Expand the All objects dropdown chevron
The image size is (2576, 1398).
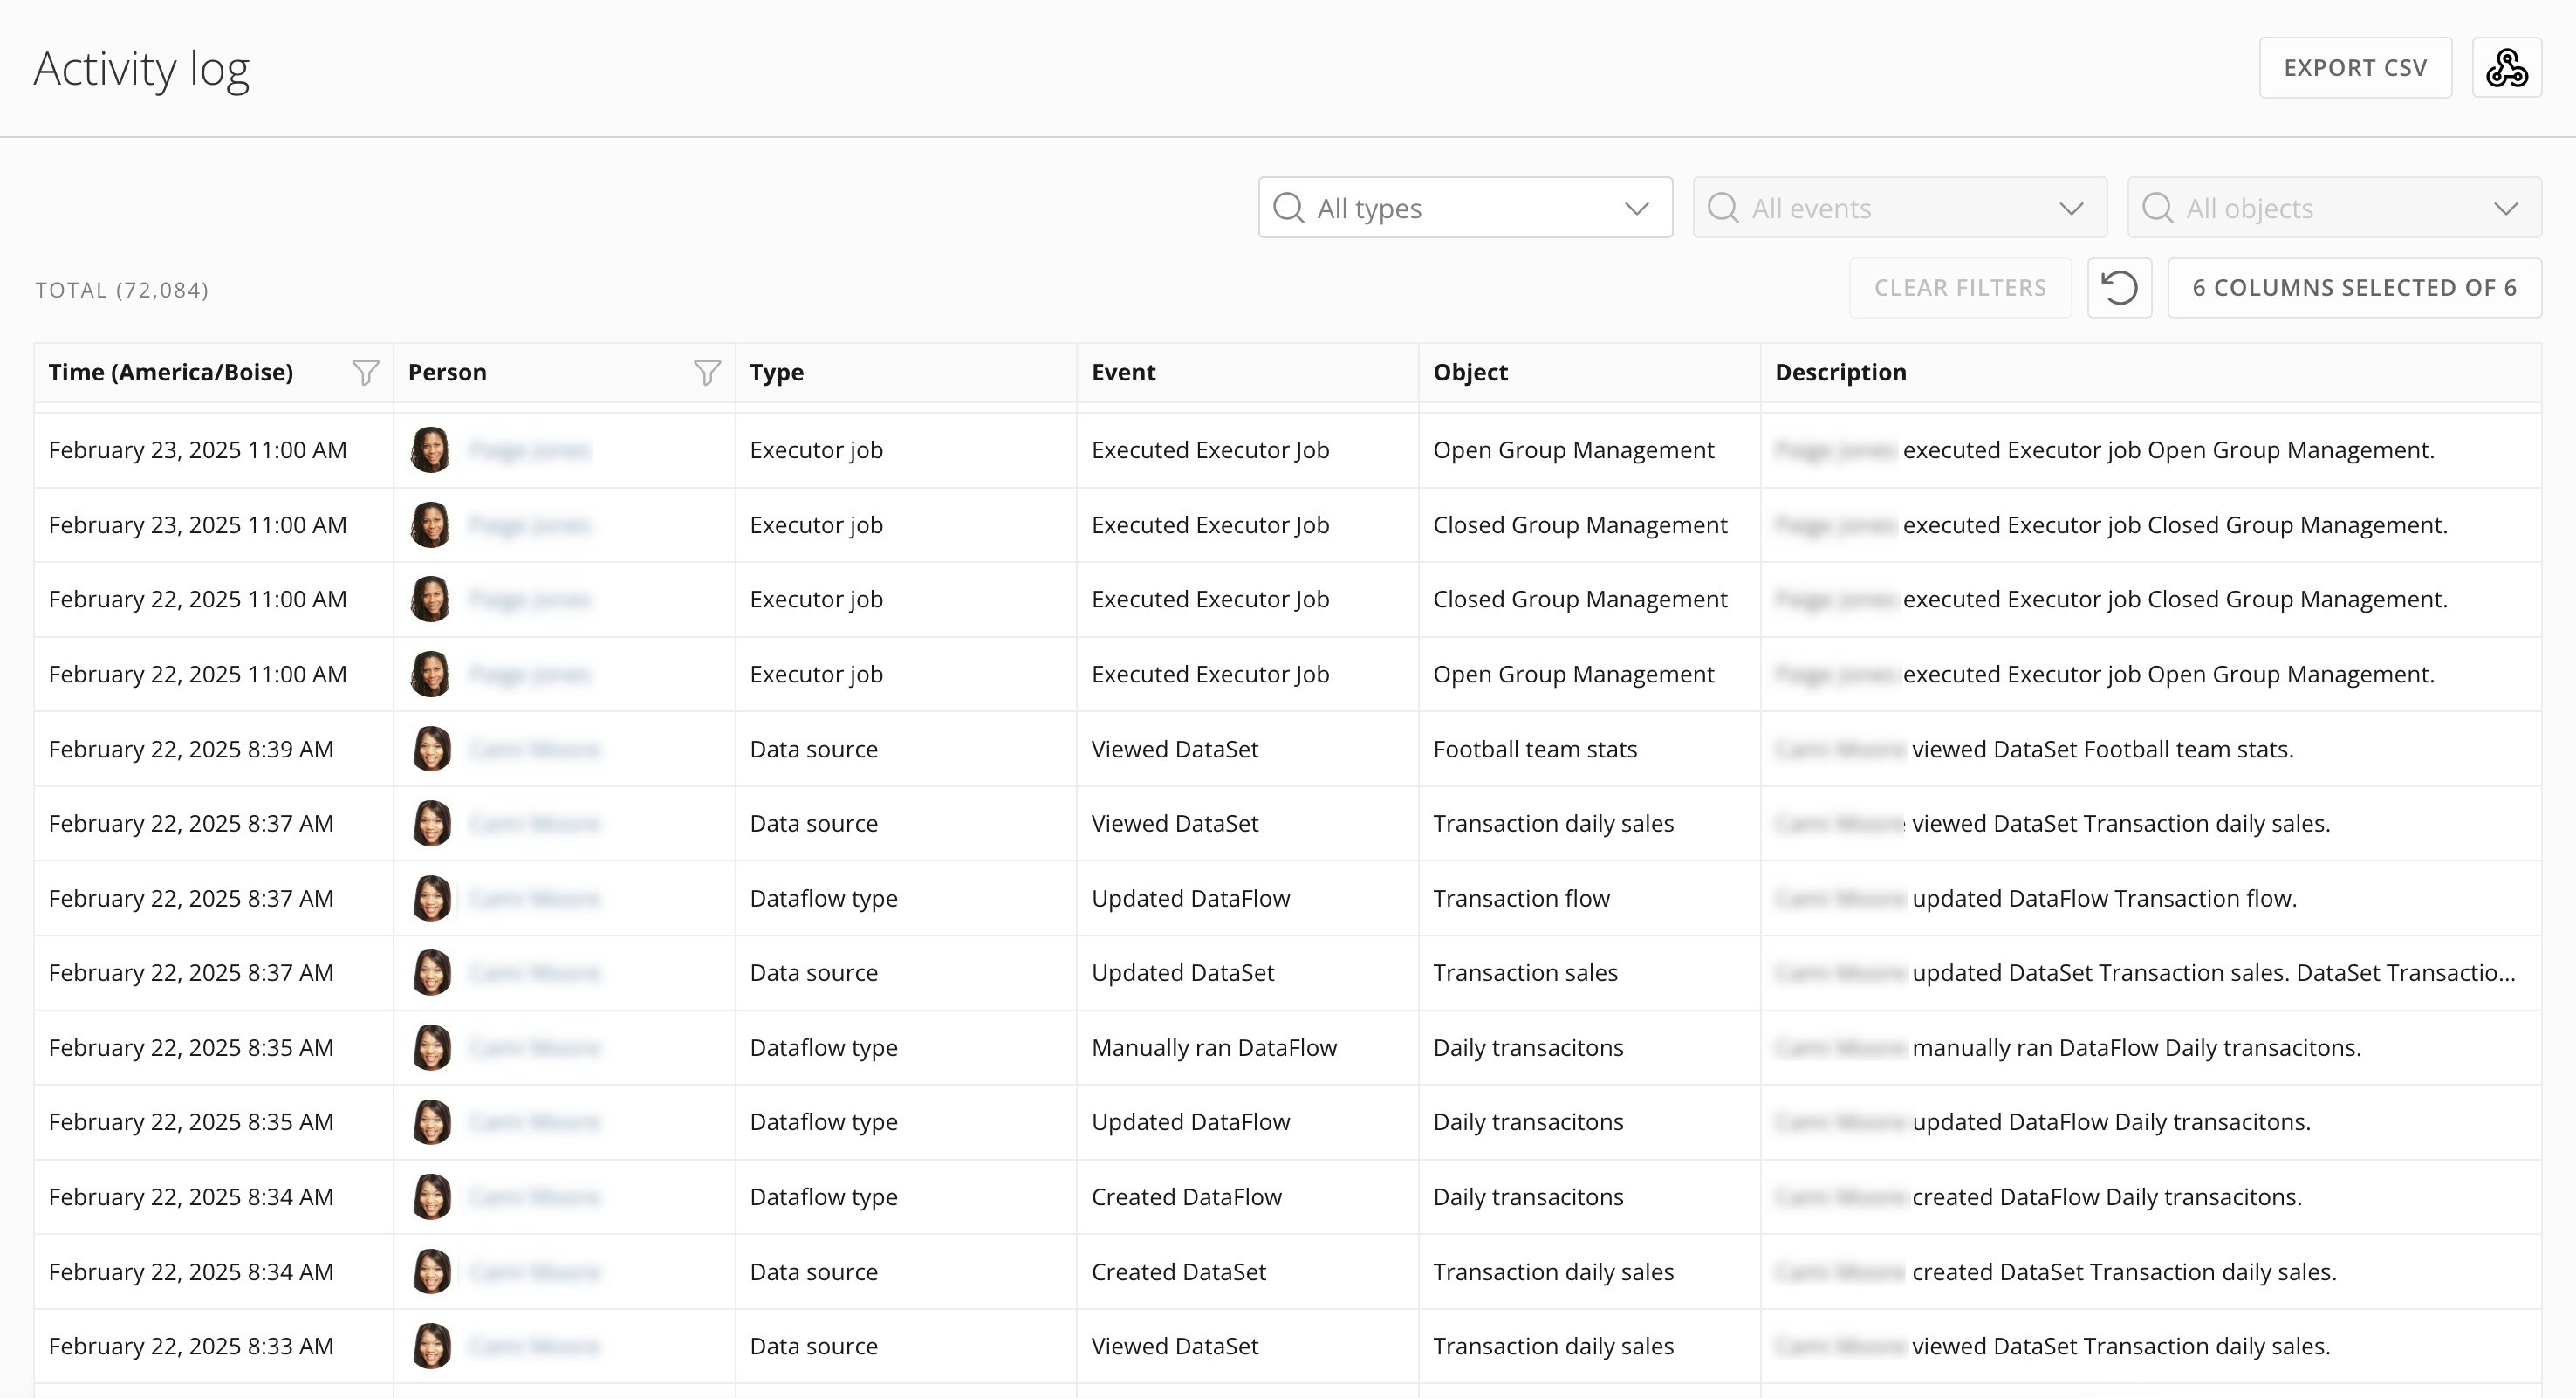[2505, 208]
